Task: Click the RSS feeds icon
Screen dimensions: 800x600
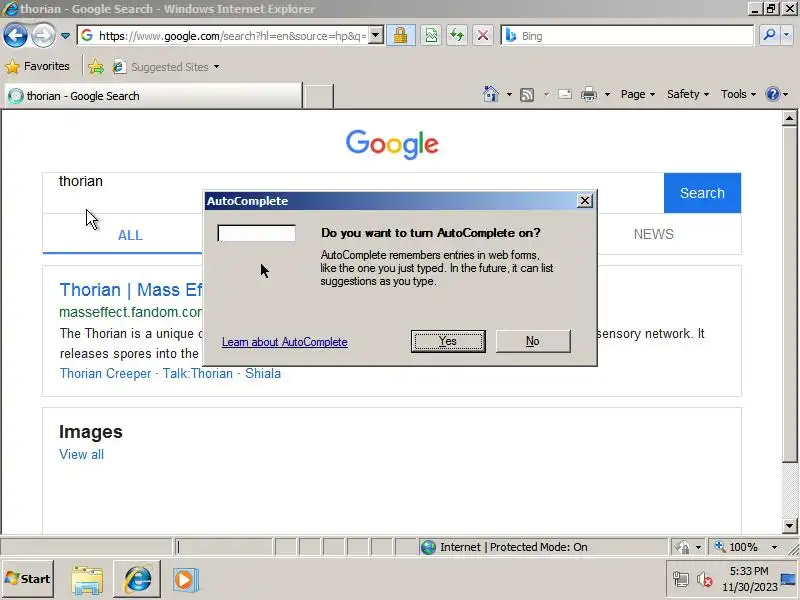Action: click(x=527, y=94)
